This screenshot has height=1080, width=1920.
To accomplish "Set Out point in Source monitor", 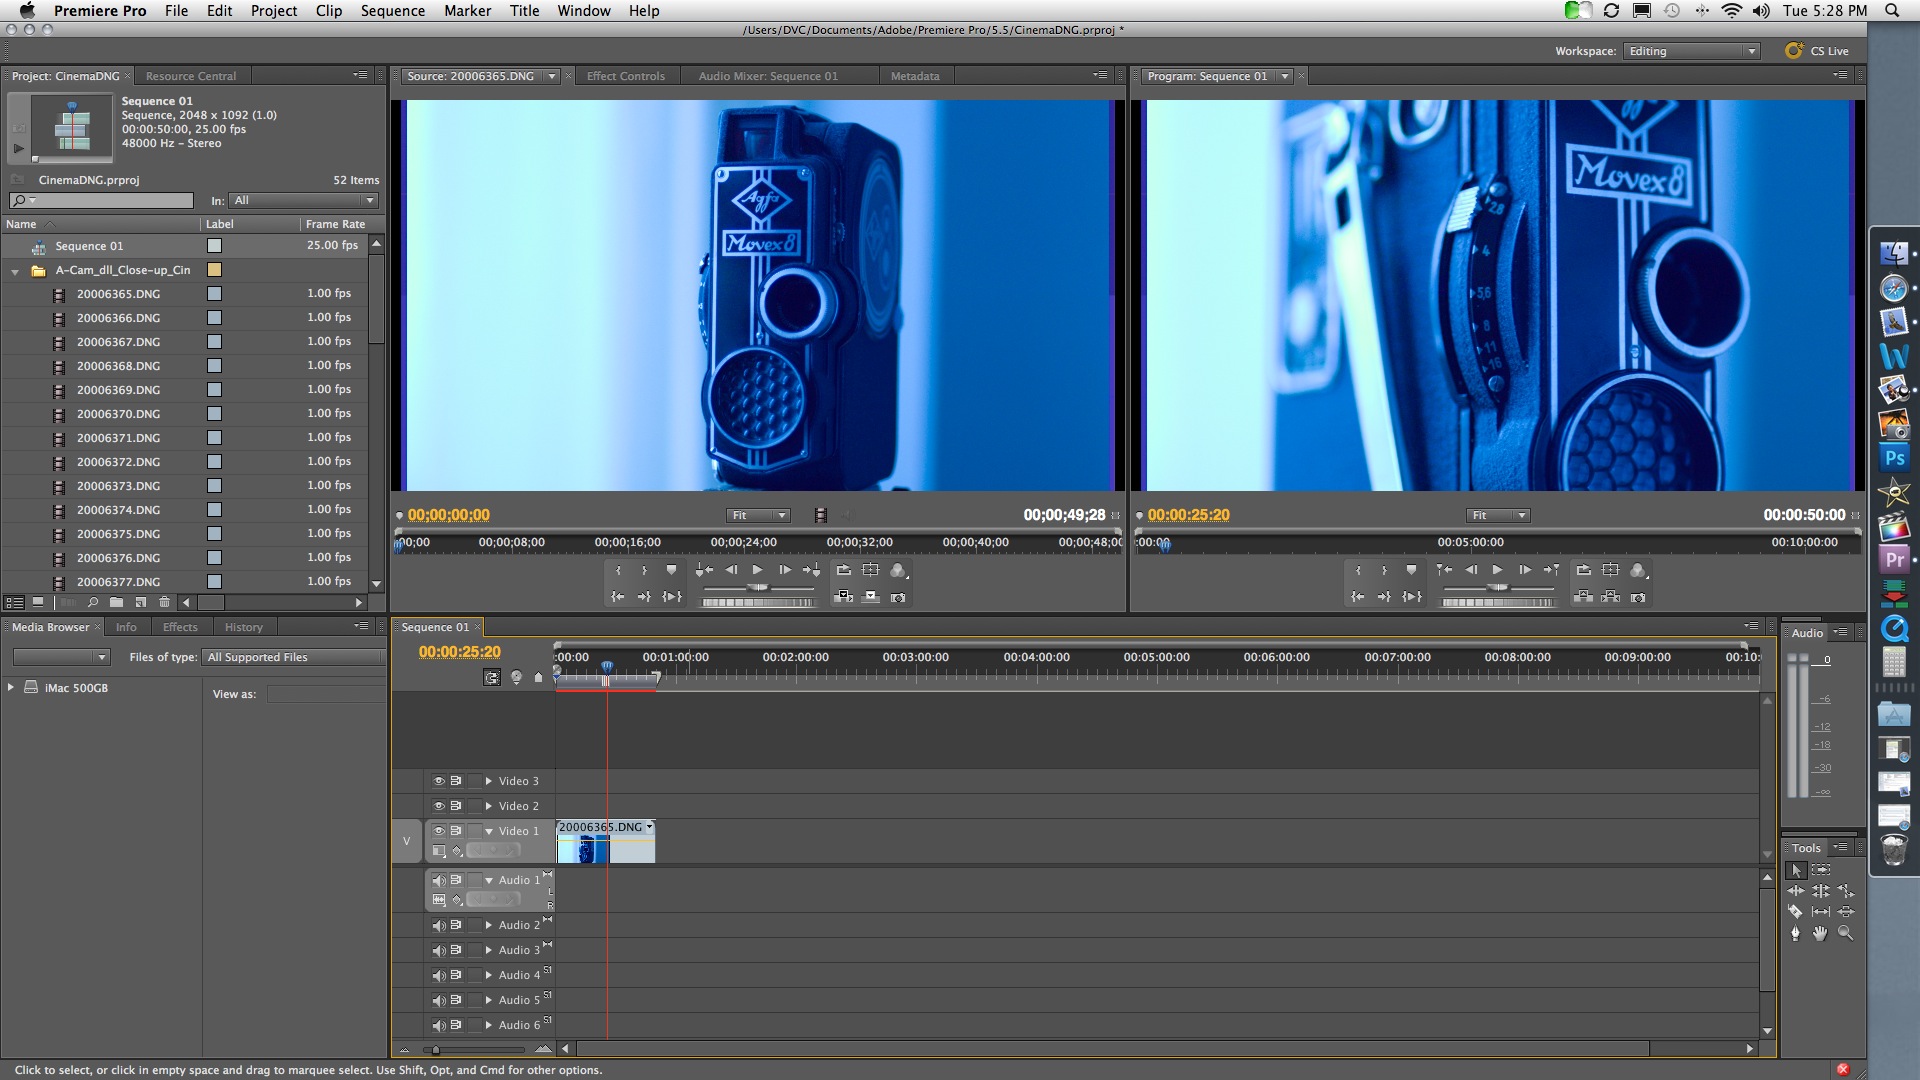I will pos(644,570).
